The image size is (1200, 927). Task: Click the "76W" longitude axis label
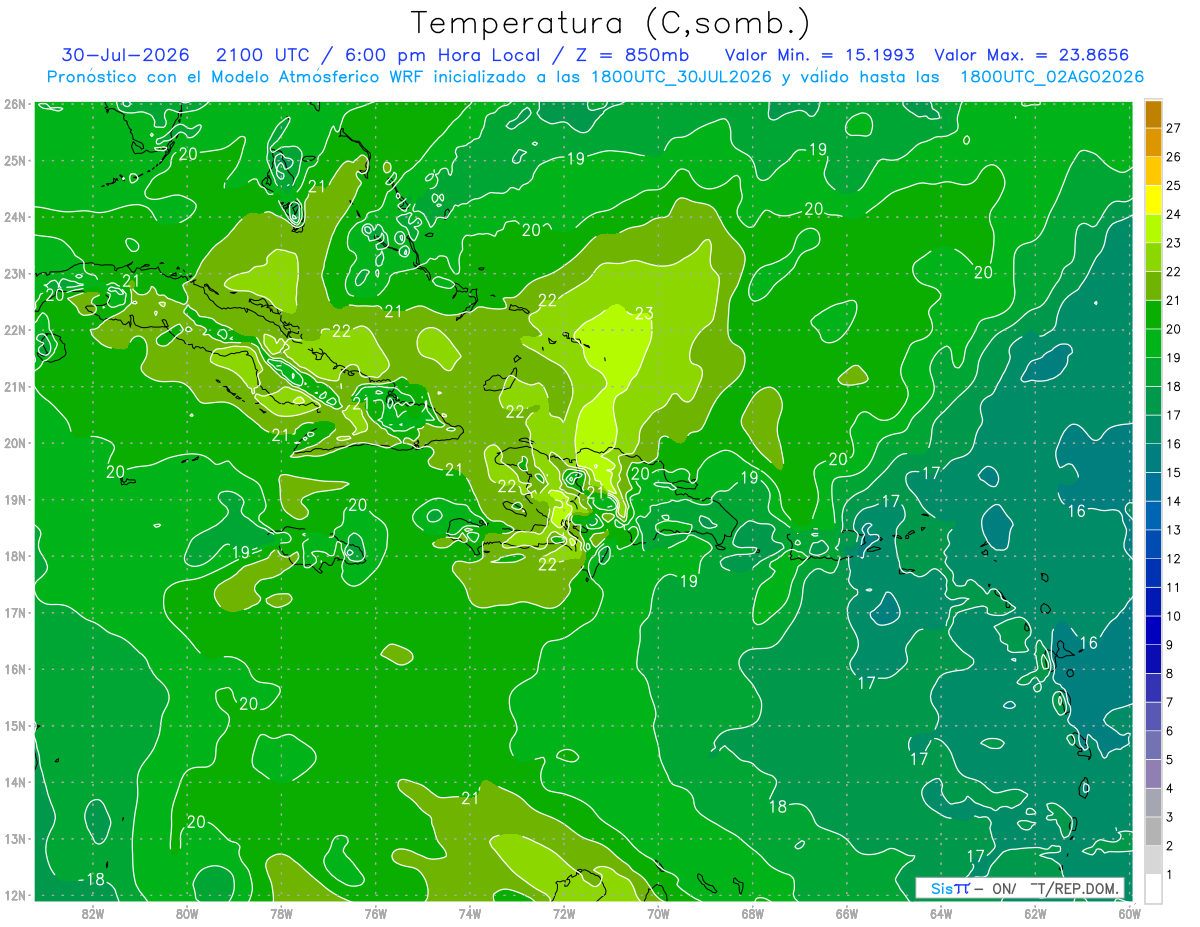[x=375, y=912]
